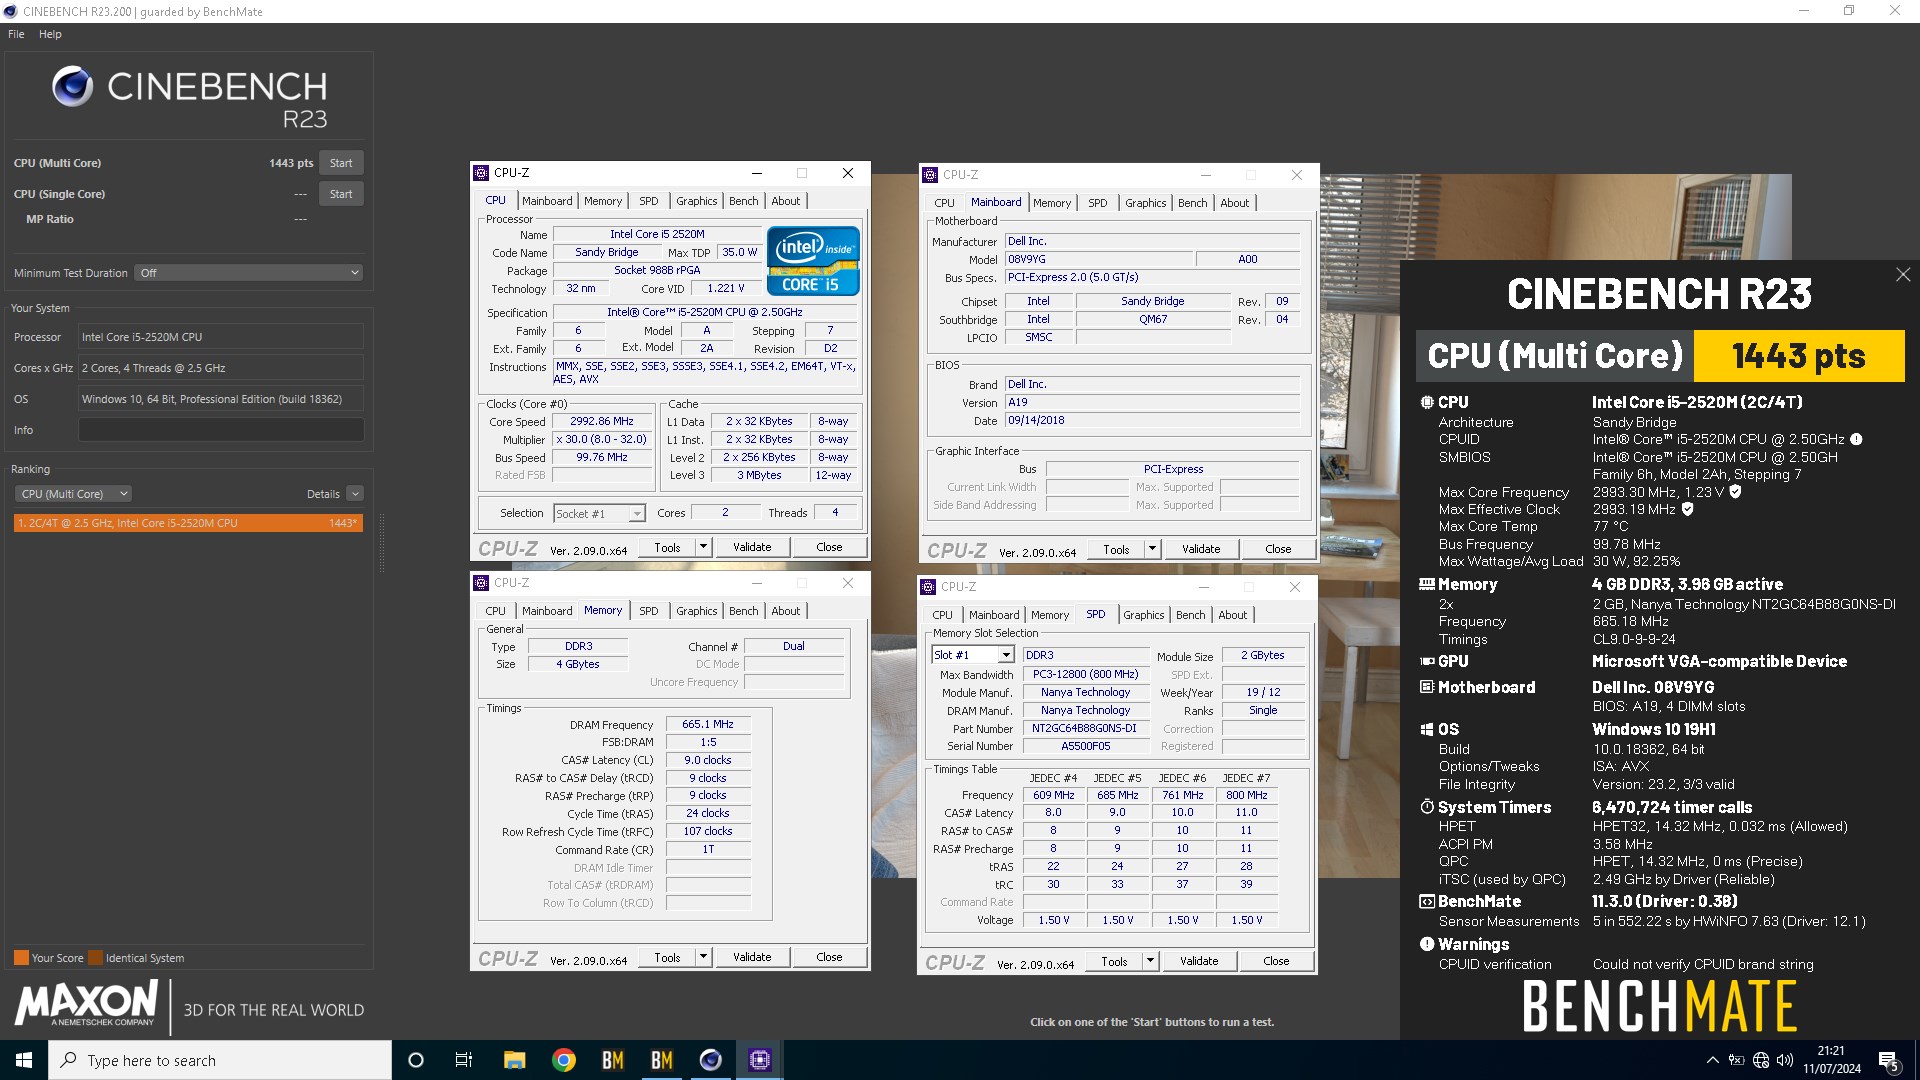Open Task View on taskbar
The width and height of the screenshot is (1920, 1080).
pyautogui.click(x=464, y=1060)
